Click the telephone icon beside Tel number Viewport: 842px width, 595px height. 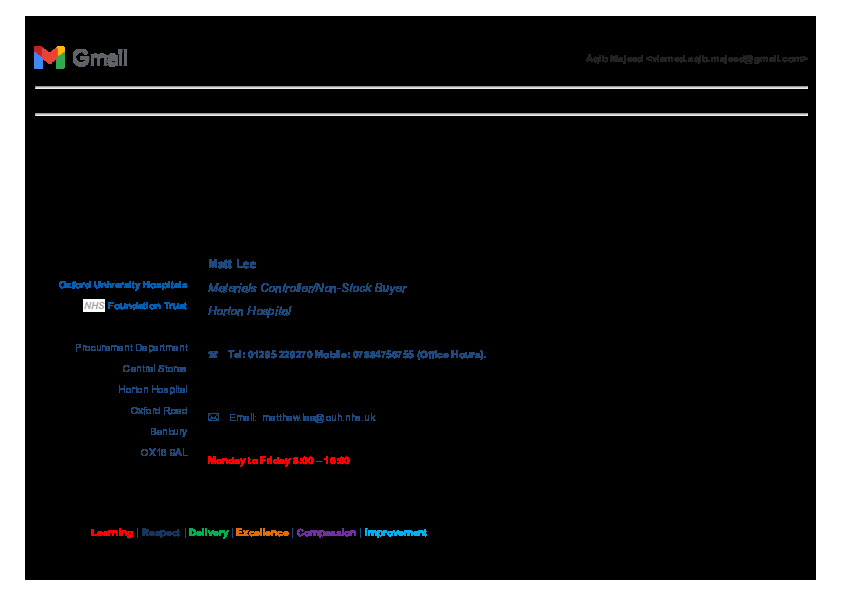click(212, 355)
